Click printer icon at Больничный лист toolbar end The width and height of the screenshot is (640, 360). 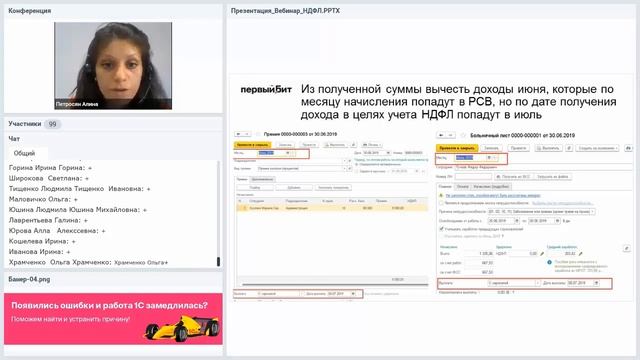click(x=629, y=148)
